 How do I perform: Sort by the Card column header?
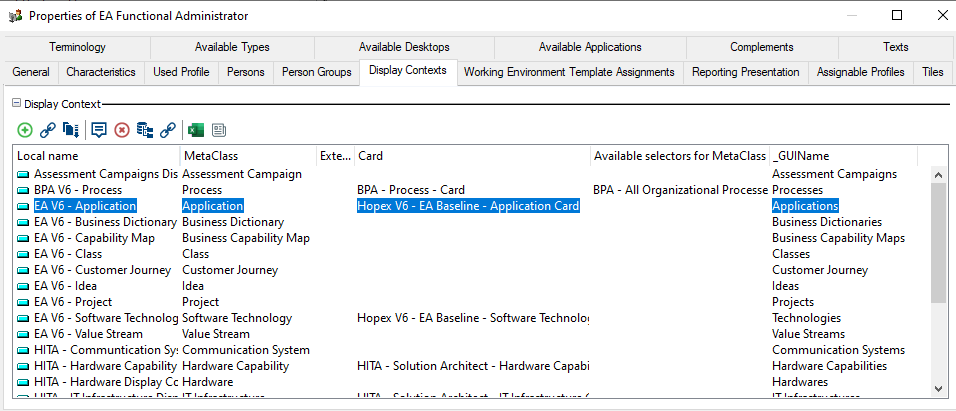(x=473, y=156)
